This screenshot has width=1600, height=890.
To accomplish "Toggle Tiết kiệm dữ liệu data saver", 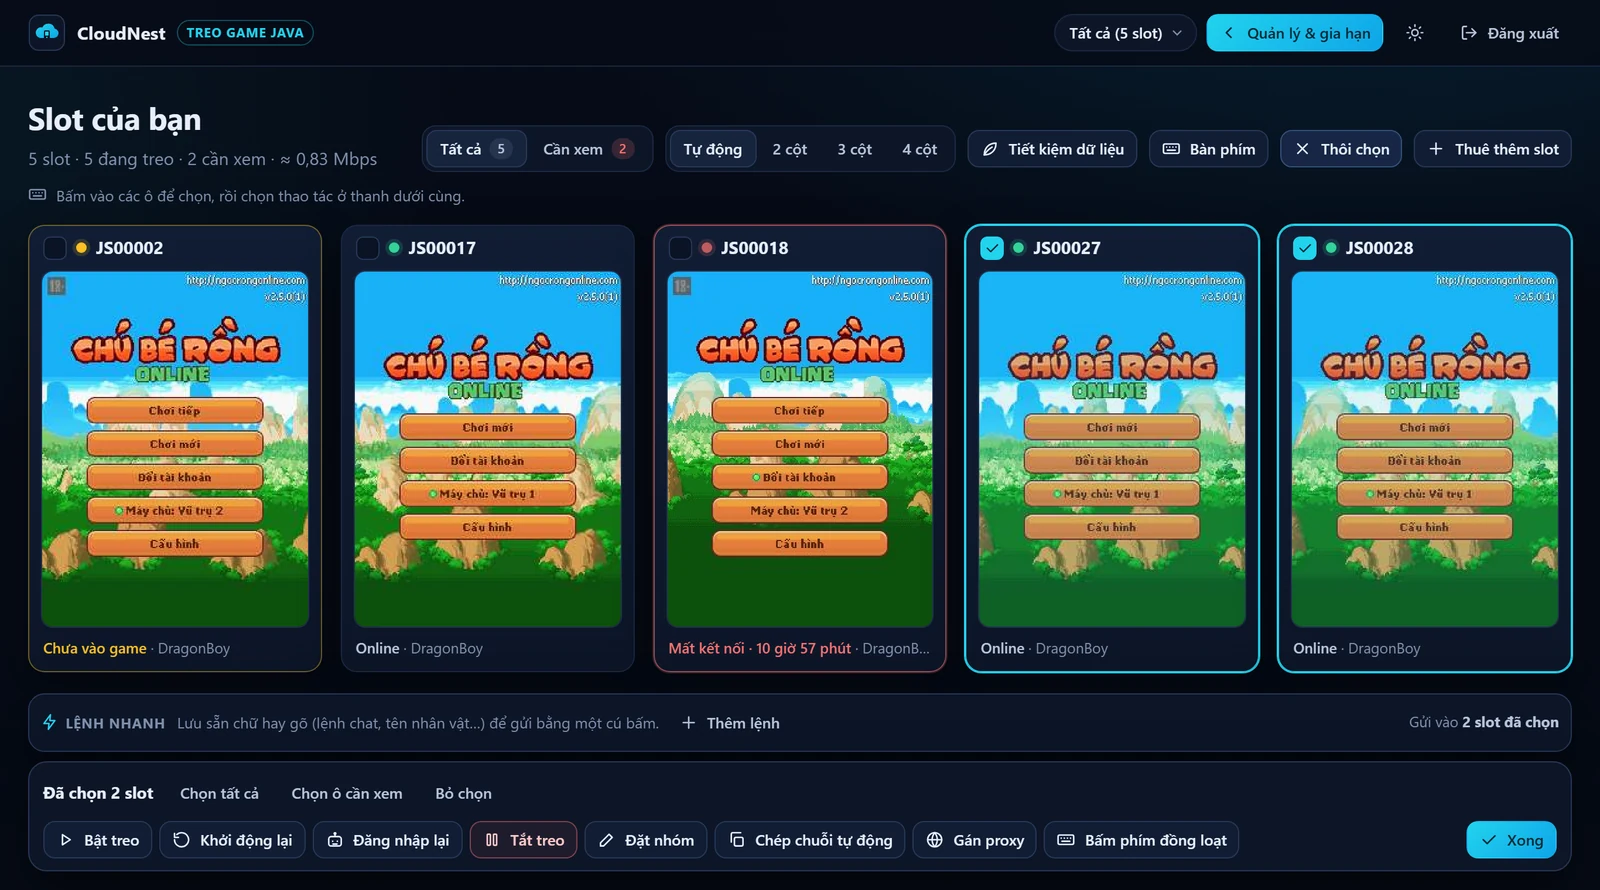I will pyautogui.click(x=1052, y=149).
